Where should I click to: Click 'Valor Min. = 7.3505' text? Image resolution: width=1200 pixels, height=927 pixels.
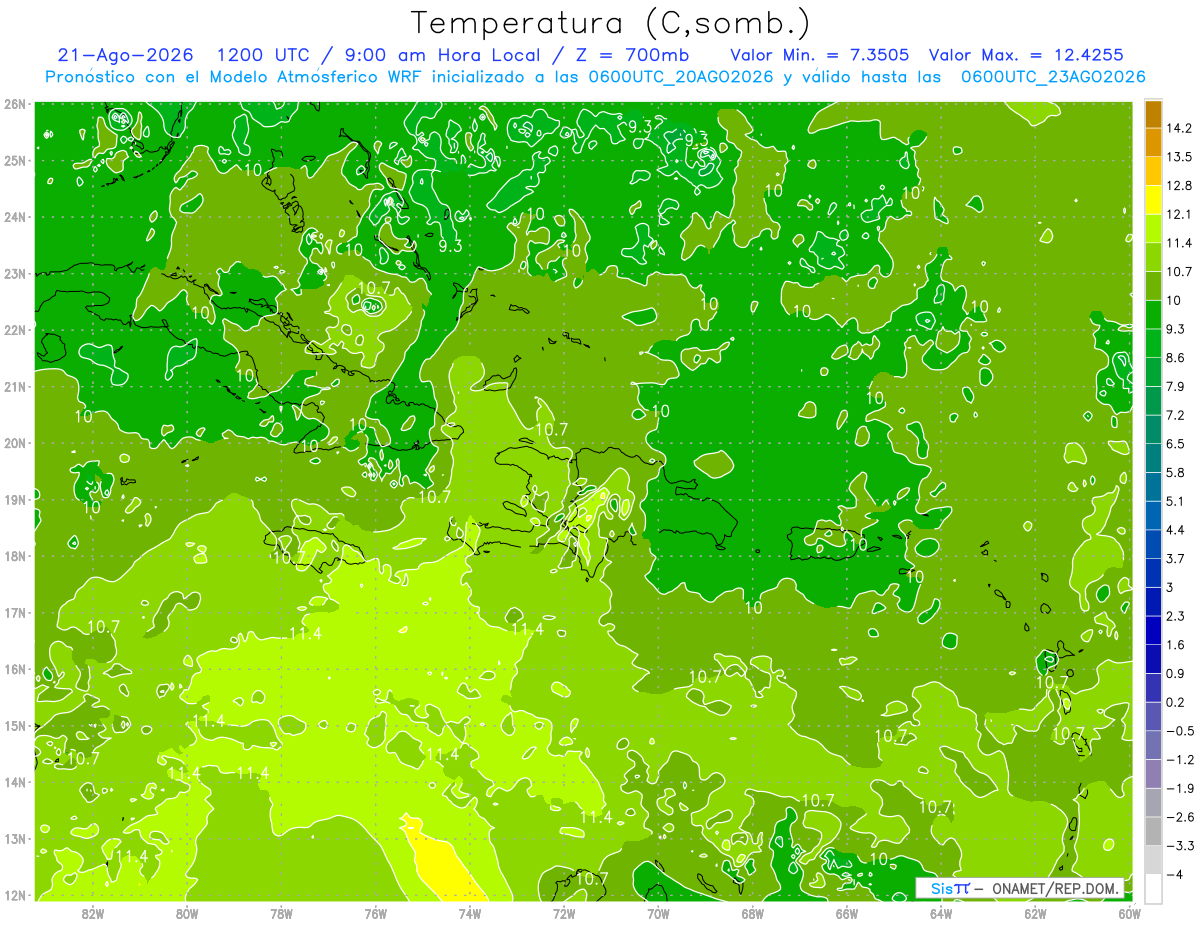819,55
